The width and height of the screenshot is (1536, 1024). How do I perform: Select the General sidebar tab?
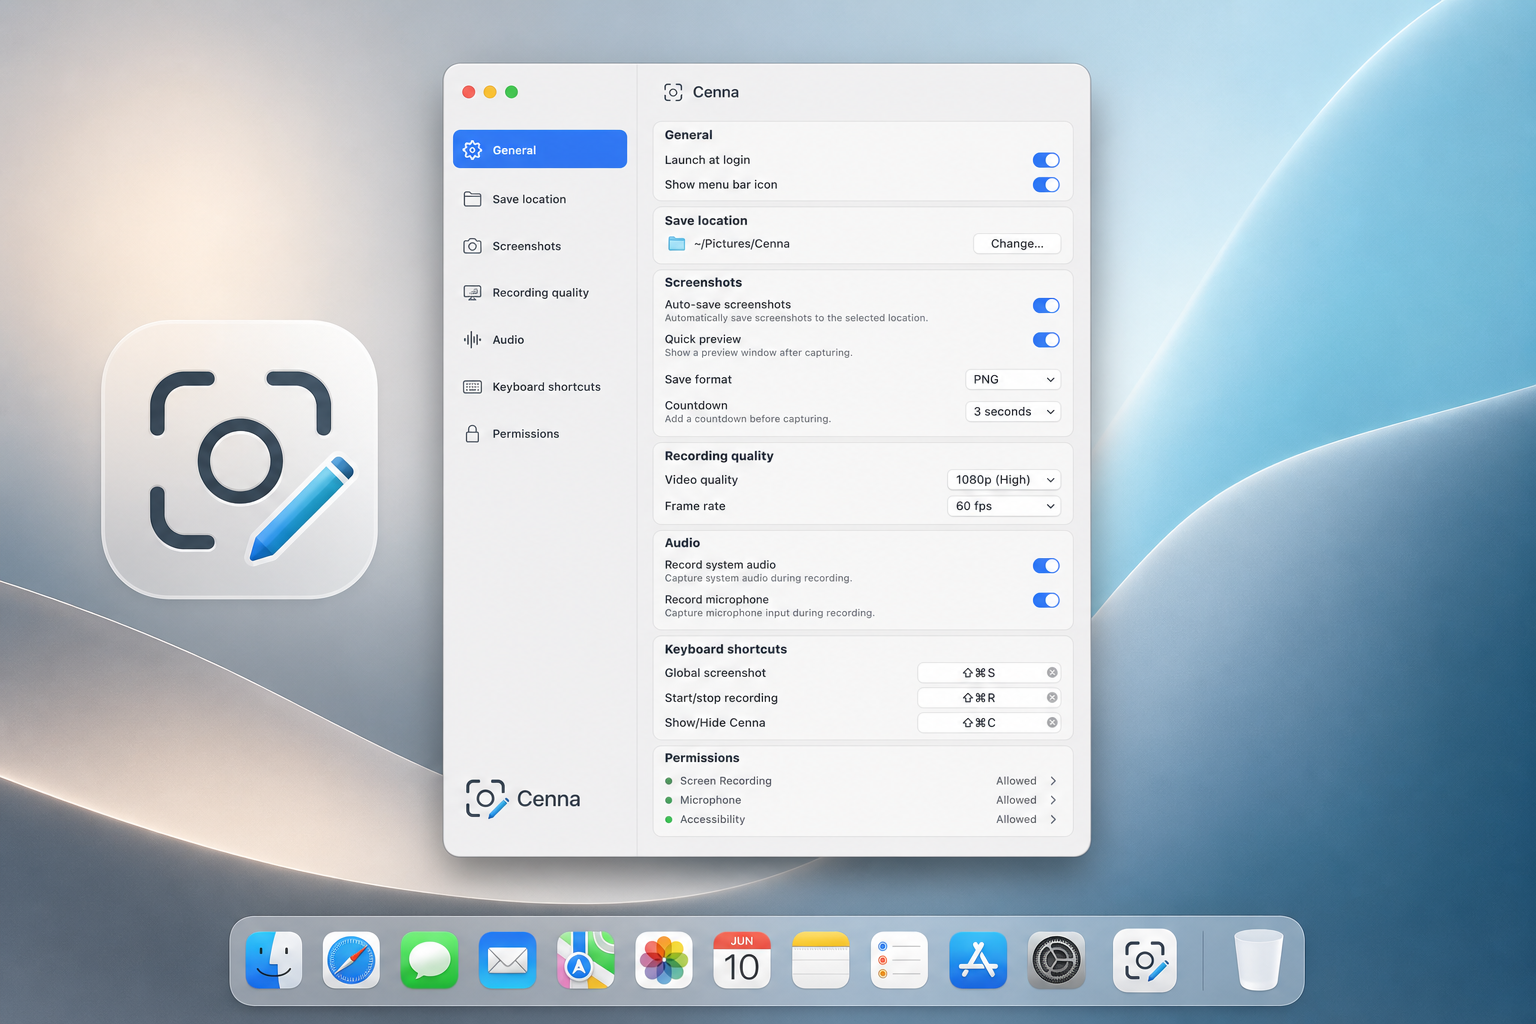click(540, 149)
